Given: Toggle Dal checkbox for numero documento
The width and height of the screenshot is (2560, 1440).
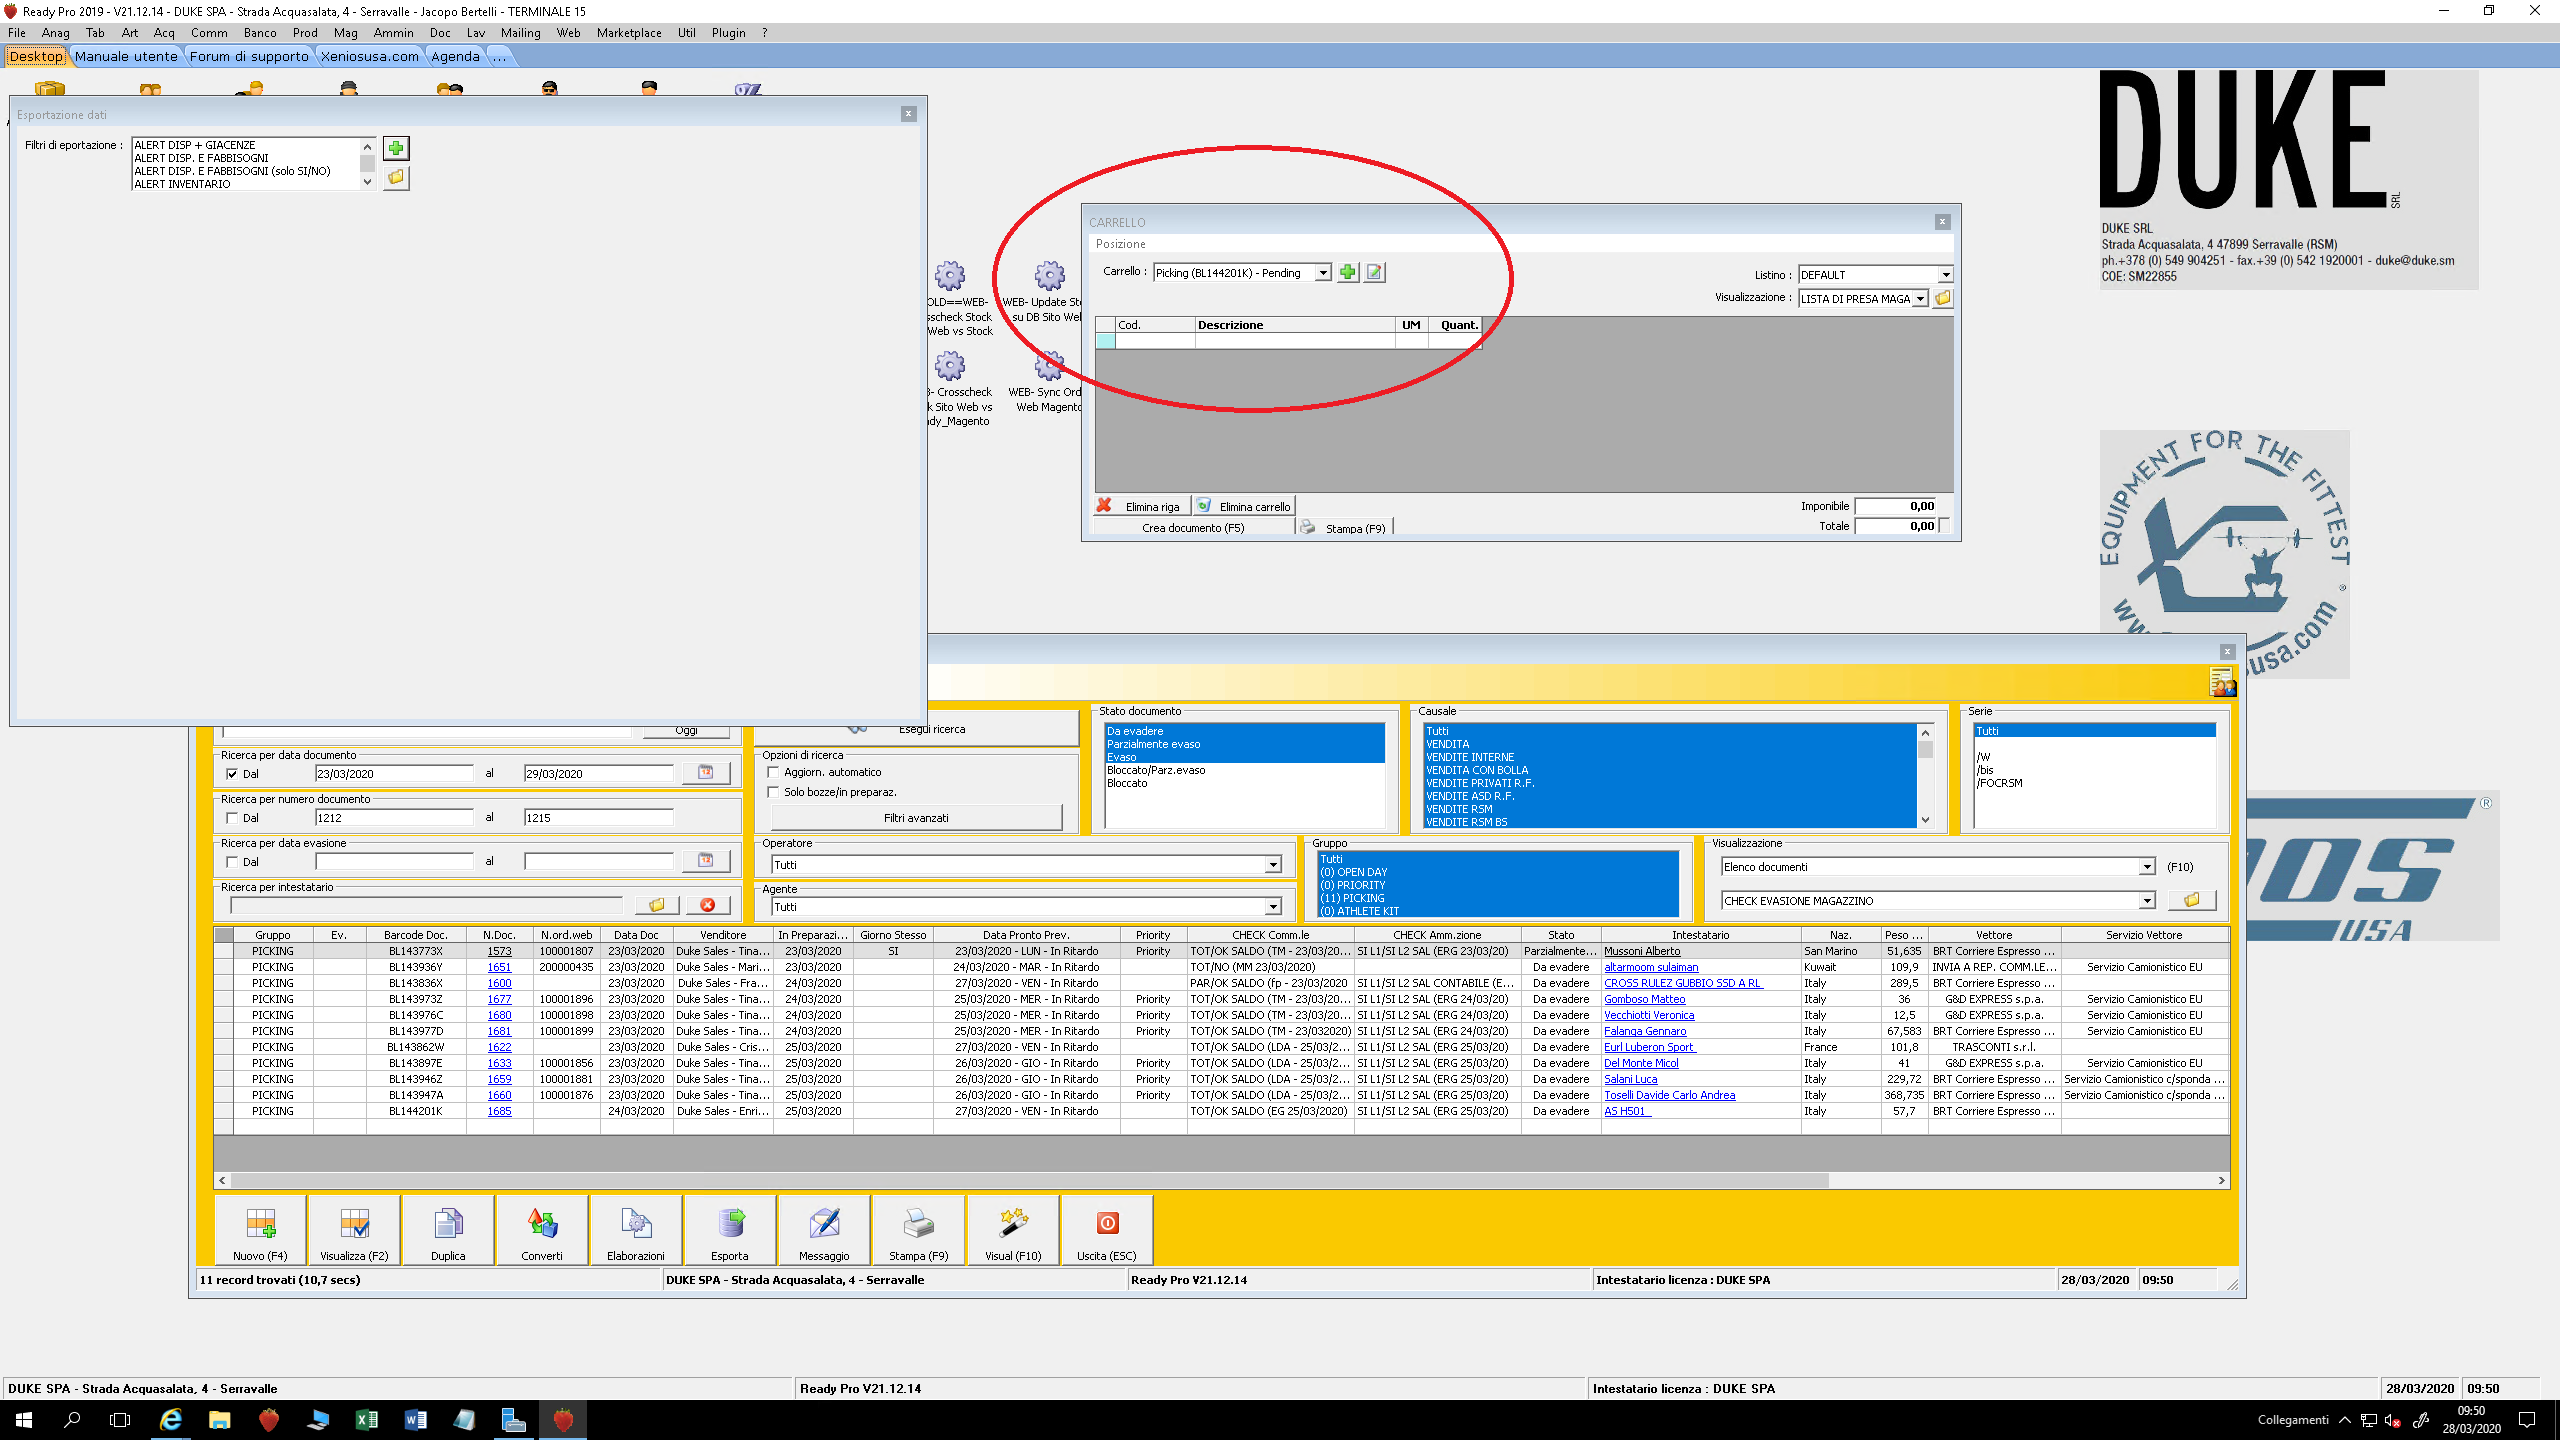Looking at the screenshot, I should (x=232, y=818).
